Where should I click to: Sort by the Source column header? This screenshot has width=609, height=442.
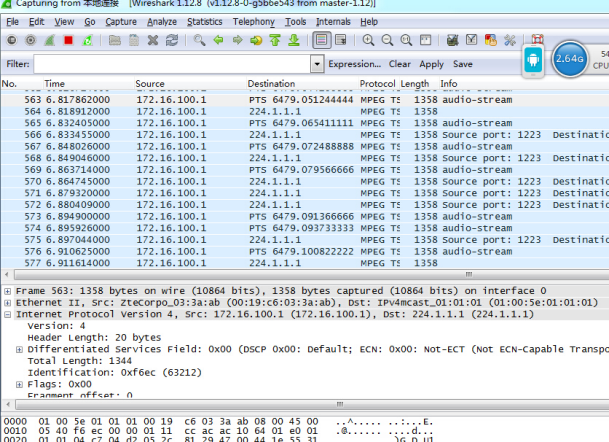pos(190,84)
